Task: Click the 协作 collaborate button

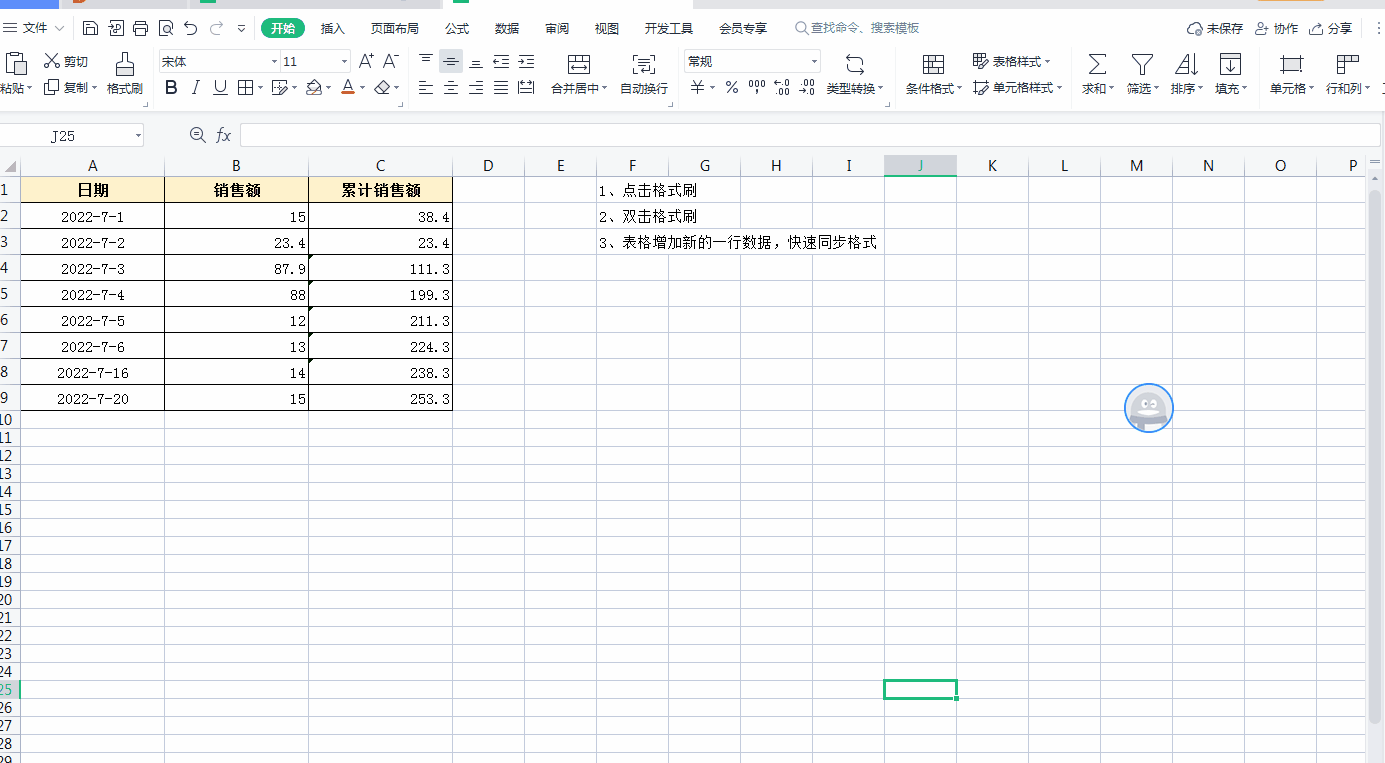Action: (1276, 29)
